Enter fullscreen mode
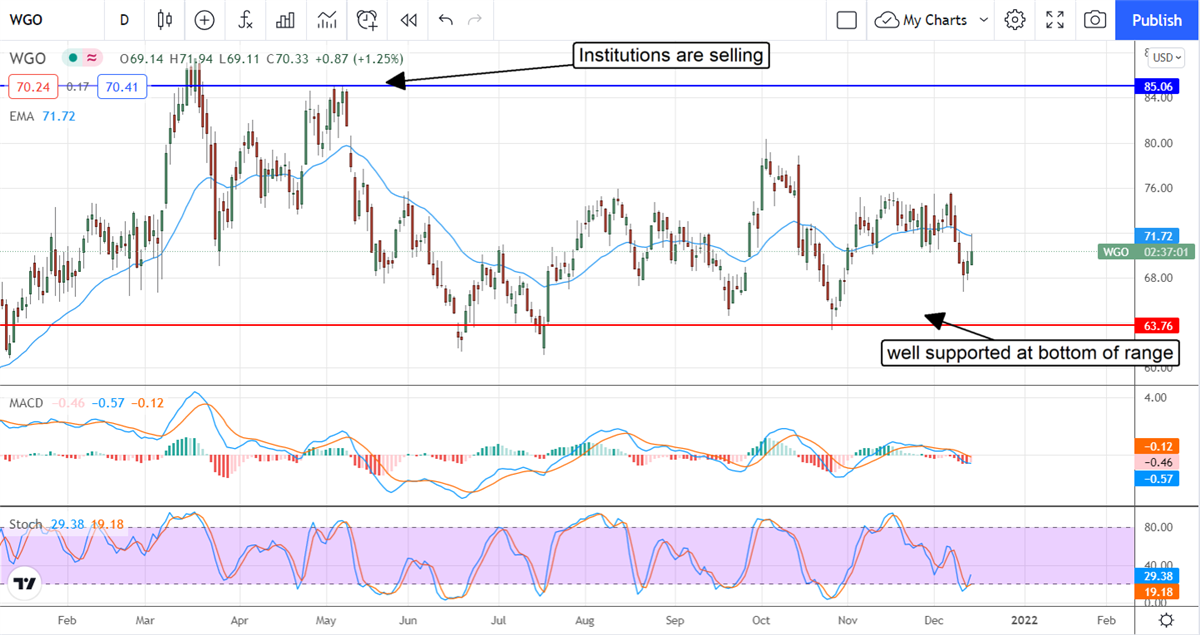Viewport: 1200px width, 635px height. (1055, 20)
